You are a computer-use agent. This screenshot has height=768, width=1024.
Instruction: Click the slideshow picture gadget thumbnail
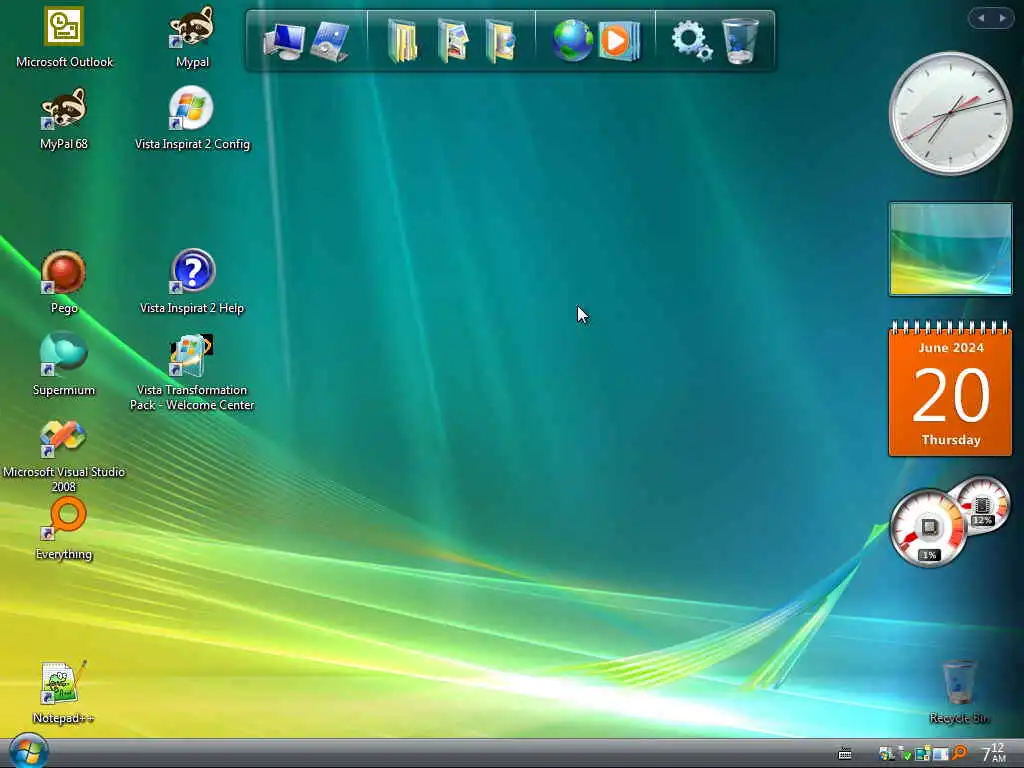click(x=950, y=249)
